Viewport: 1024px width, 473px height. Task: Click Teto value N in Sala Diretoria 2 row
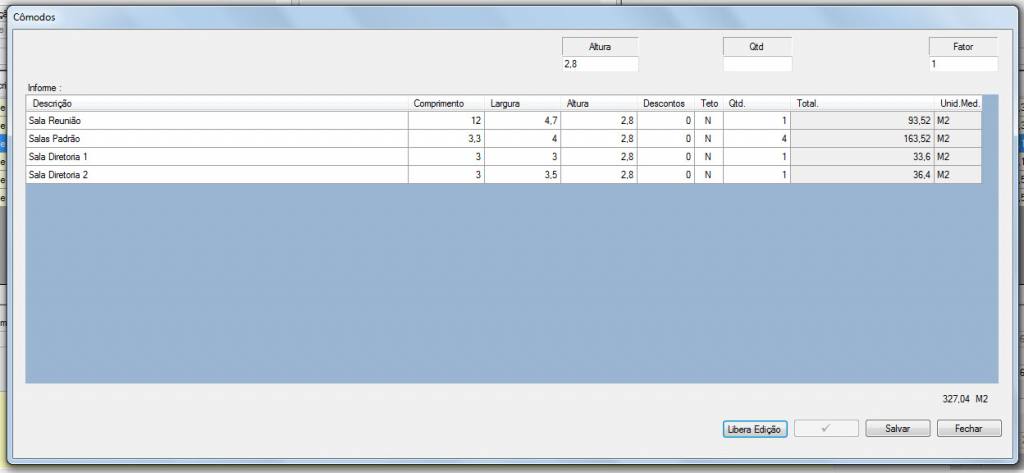click(x=709, y=174)
